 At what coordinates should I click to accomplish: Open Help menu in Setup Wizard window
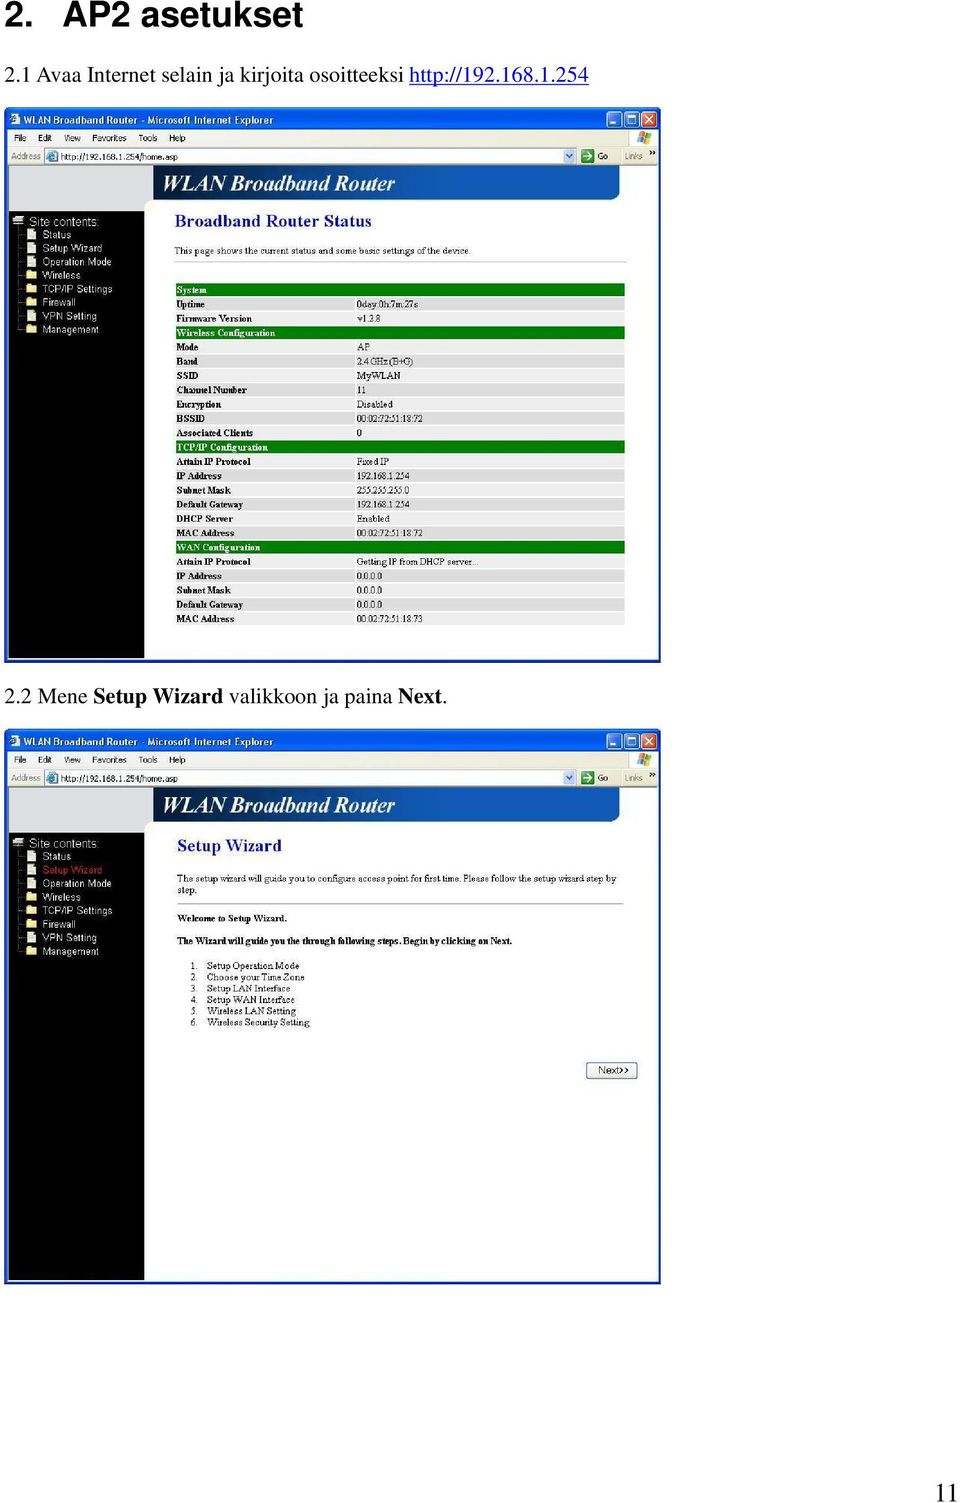(x=177, y=760)
